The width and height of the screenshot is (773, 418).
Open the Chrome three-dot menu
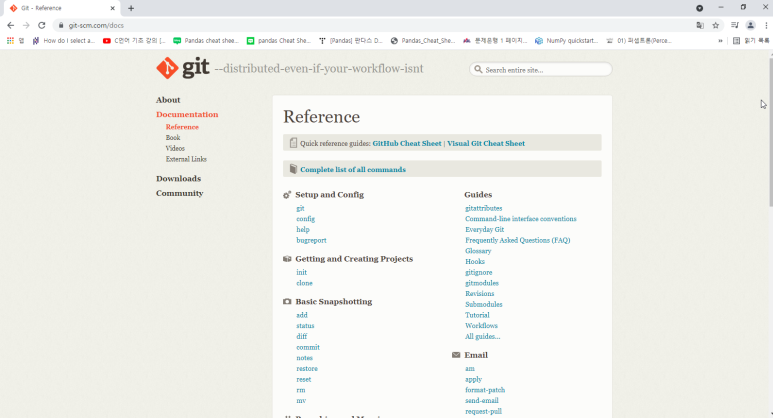coord(766,25)
